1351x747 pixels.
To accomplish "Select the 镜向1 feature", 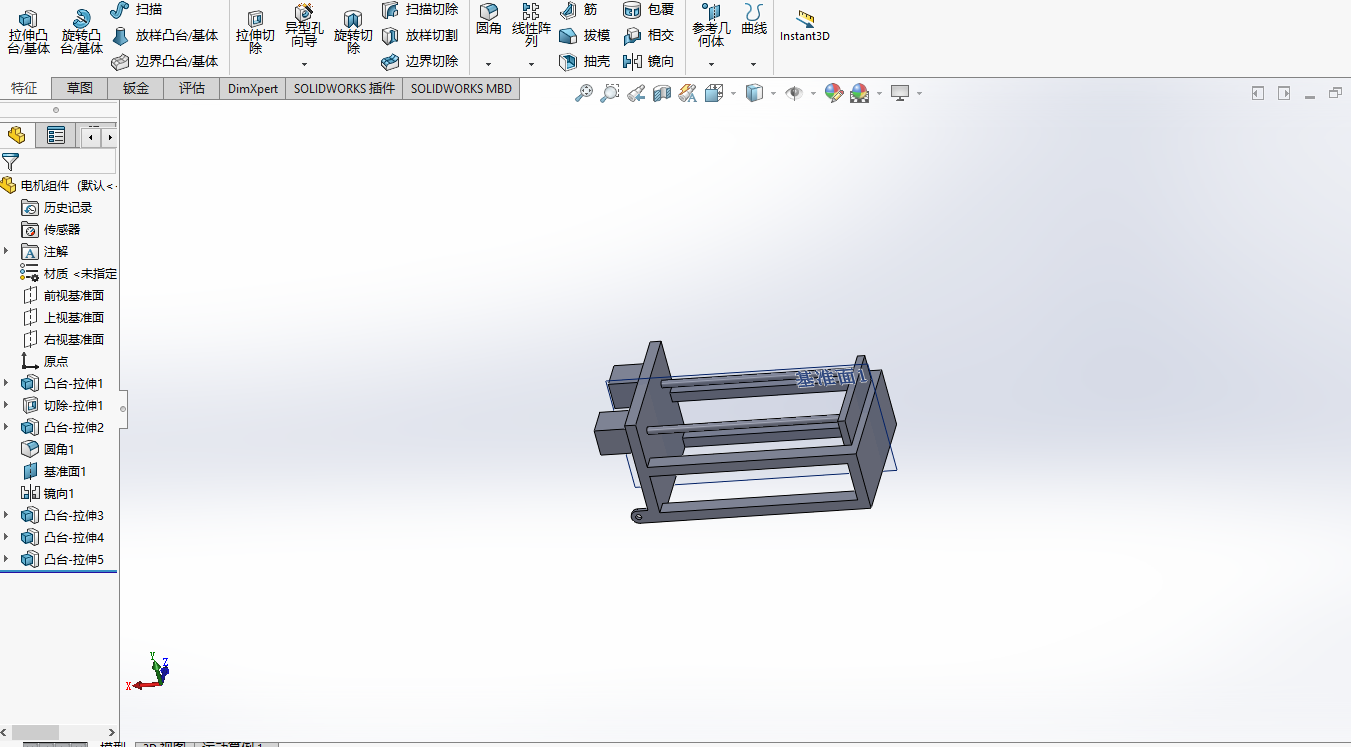I will pos(47,493).
